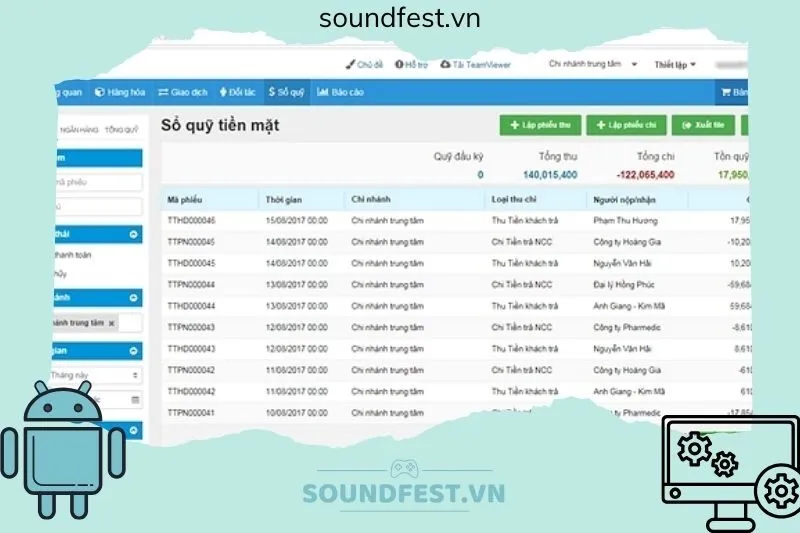The height and width of the screenshot is (533, 800).
Task: Click the mã phiếu search input field
Action: pyautogui.click(x=97, y=182)
